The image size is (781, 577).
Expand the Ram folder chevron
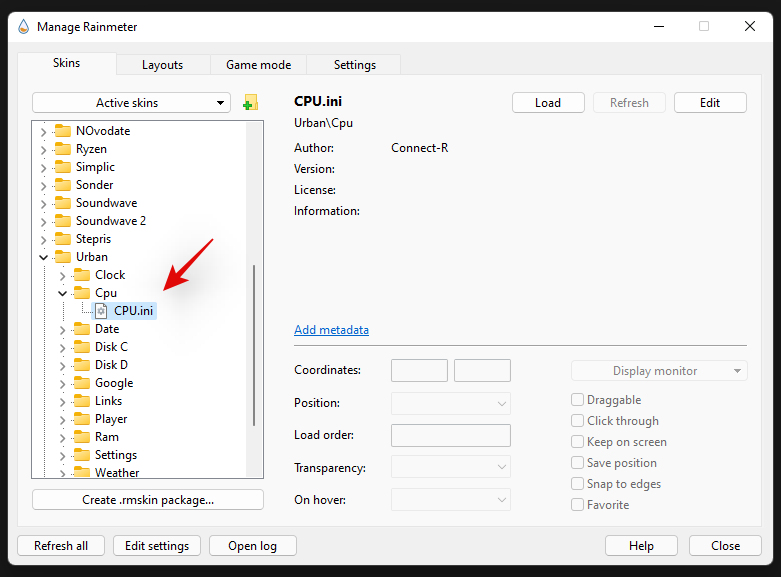coord(62,437)
